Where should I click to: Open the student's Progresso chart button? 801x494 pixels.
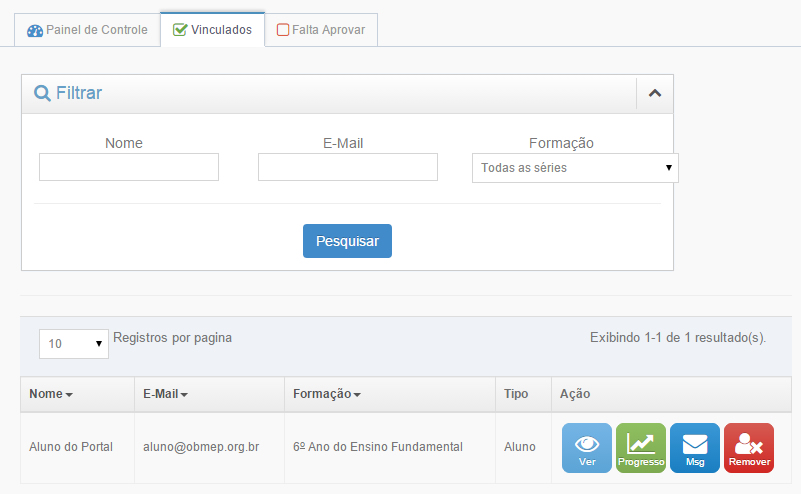pyautogui.click(x=641, y=447)
